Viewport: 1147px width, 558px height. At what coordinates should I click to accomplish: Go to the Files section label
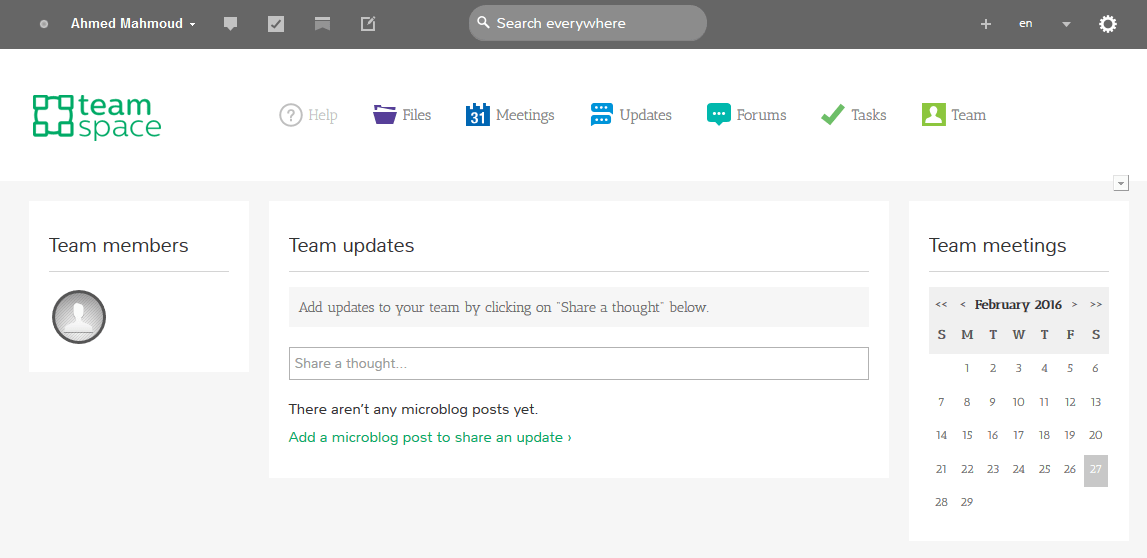coord(417,115)
